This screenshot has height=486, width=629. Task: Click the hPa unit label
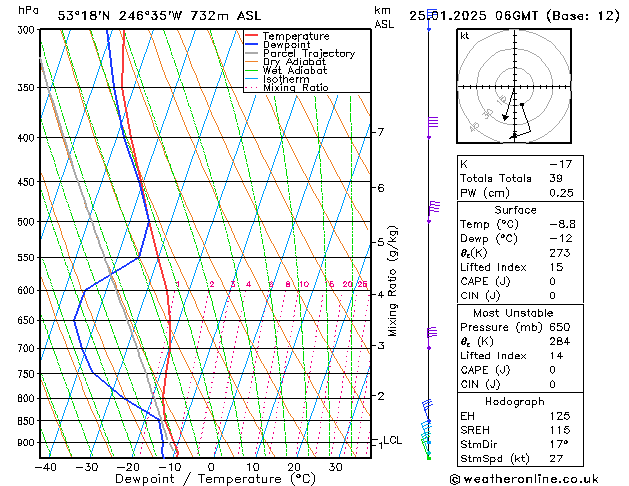(x=28, y=10)
